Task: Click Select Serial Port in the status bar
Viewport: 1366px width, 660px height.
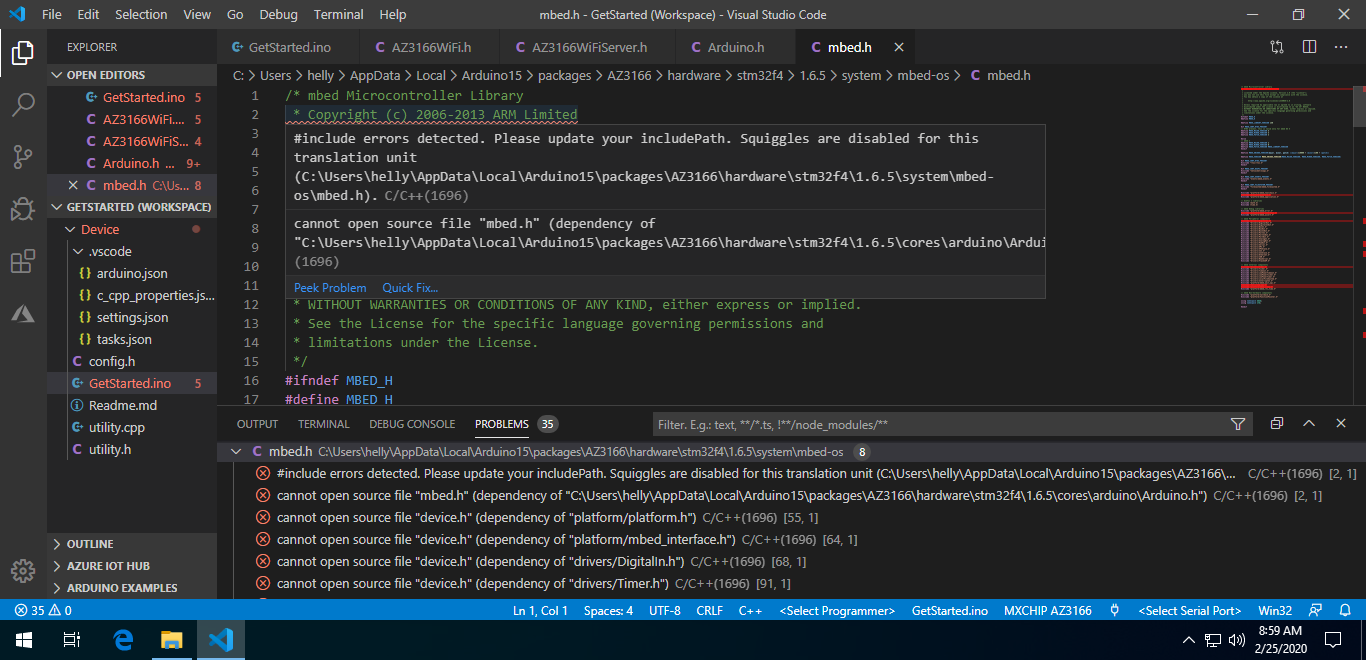Action: tap(1190, 609)
